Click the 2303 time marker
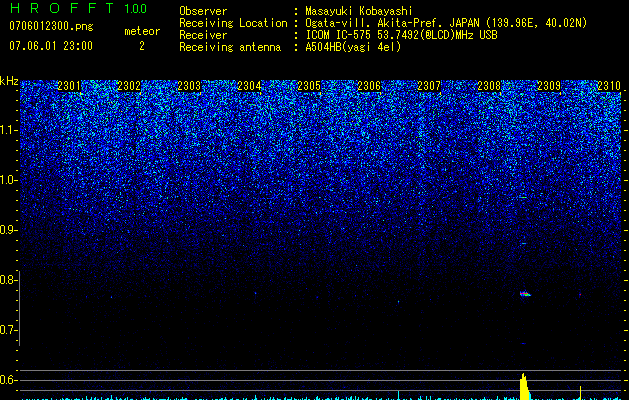Viewport: 629px width, 400px height. point(189,86)
